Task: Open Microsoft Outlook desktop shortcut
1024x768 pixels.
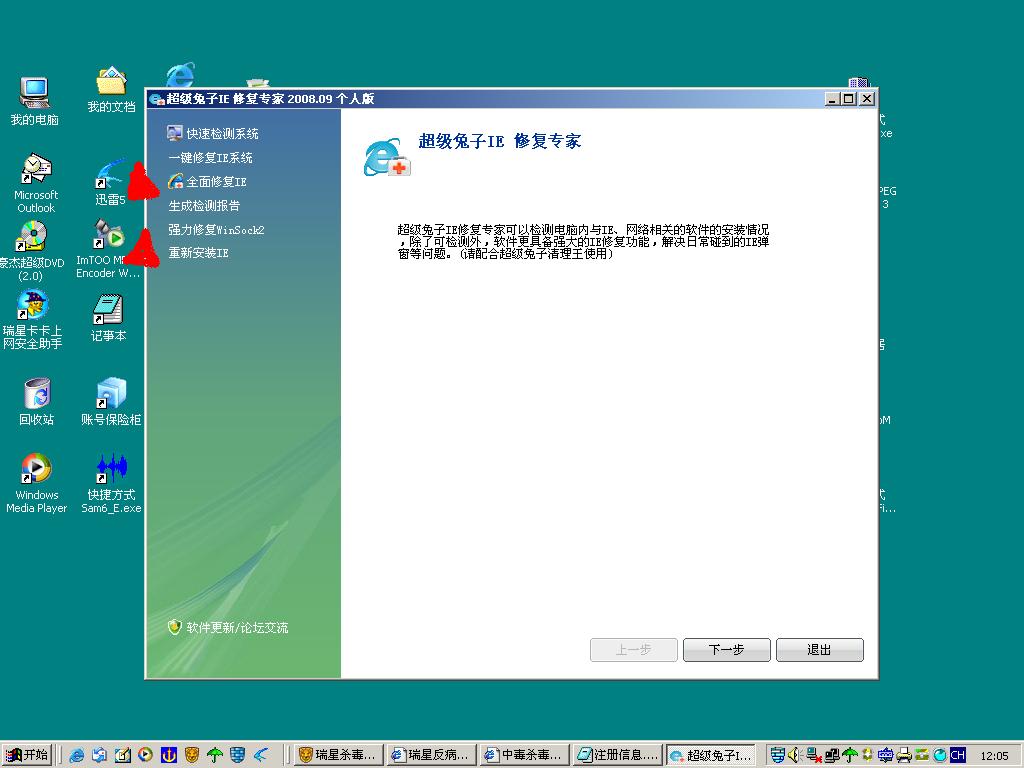Action: (x=36, y=184)
